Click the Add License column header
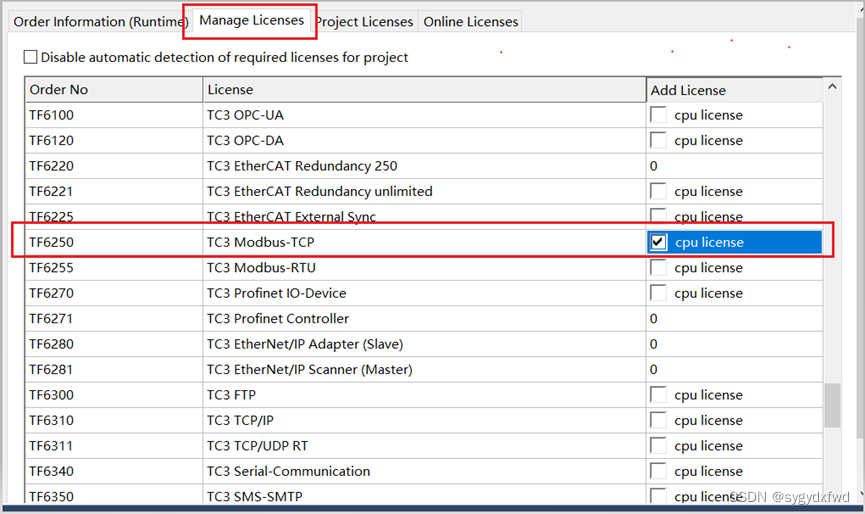 pyautogui.click(x=734, y=90)
